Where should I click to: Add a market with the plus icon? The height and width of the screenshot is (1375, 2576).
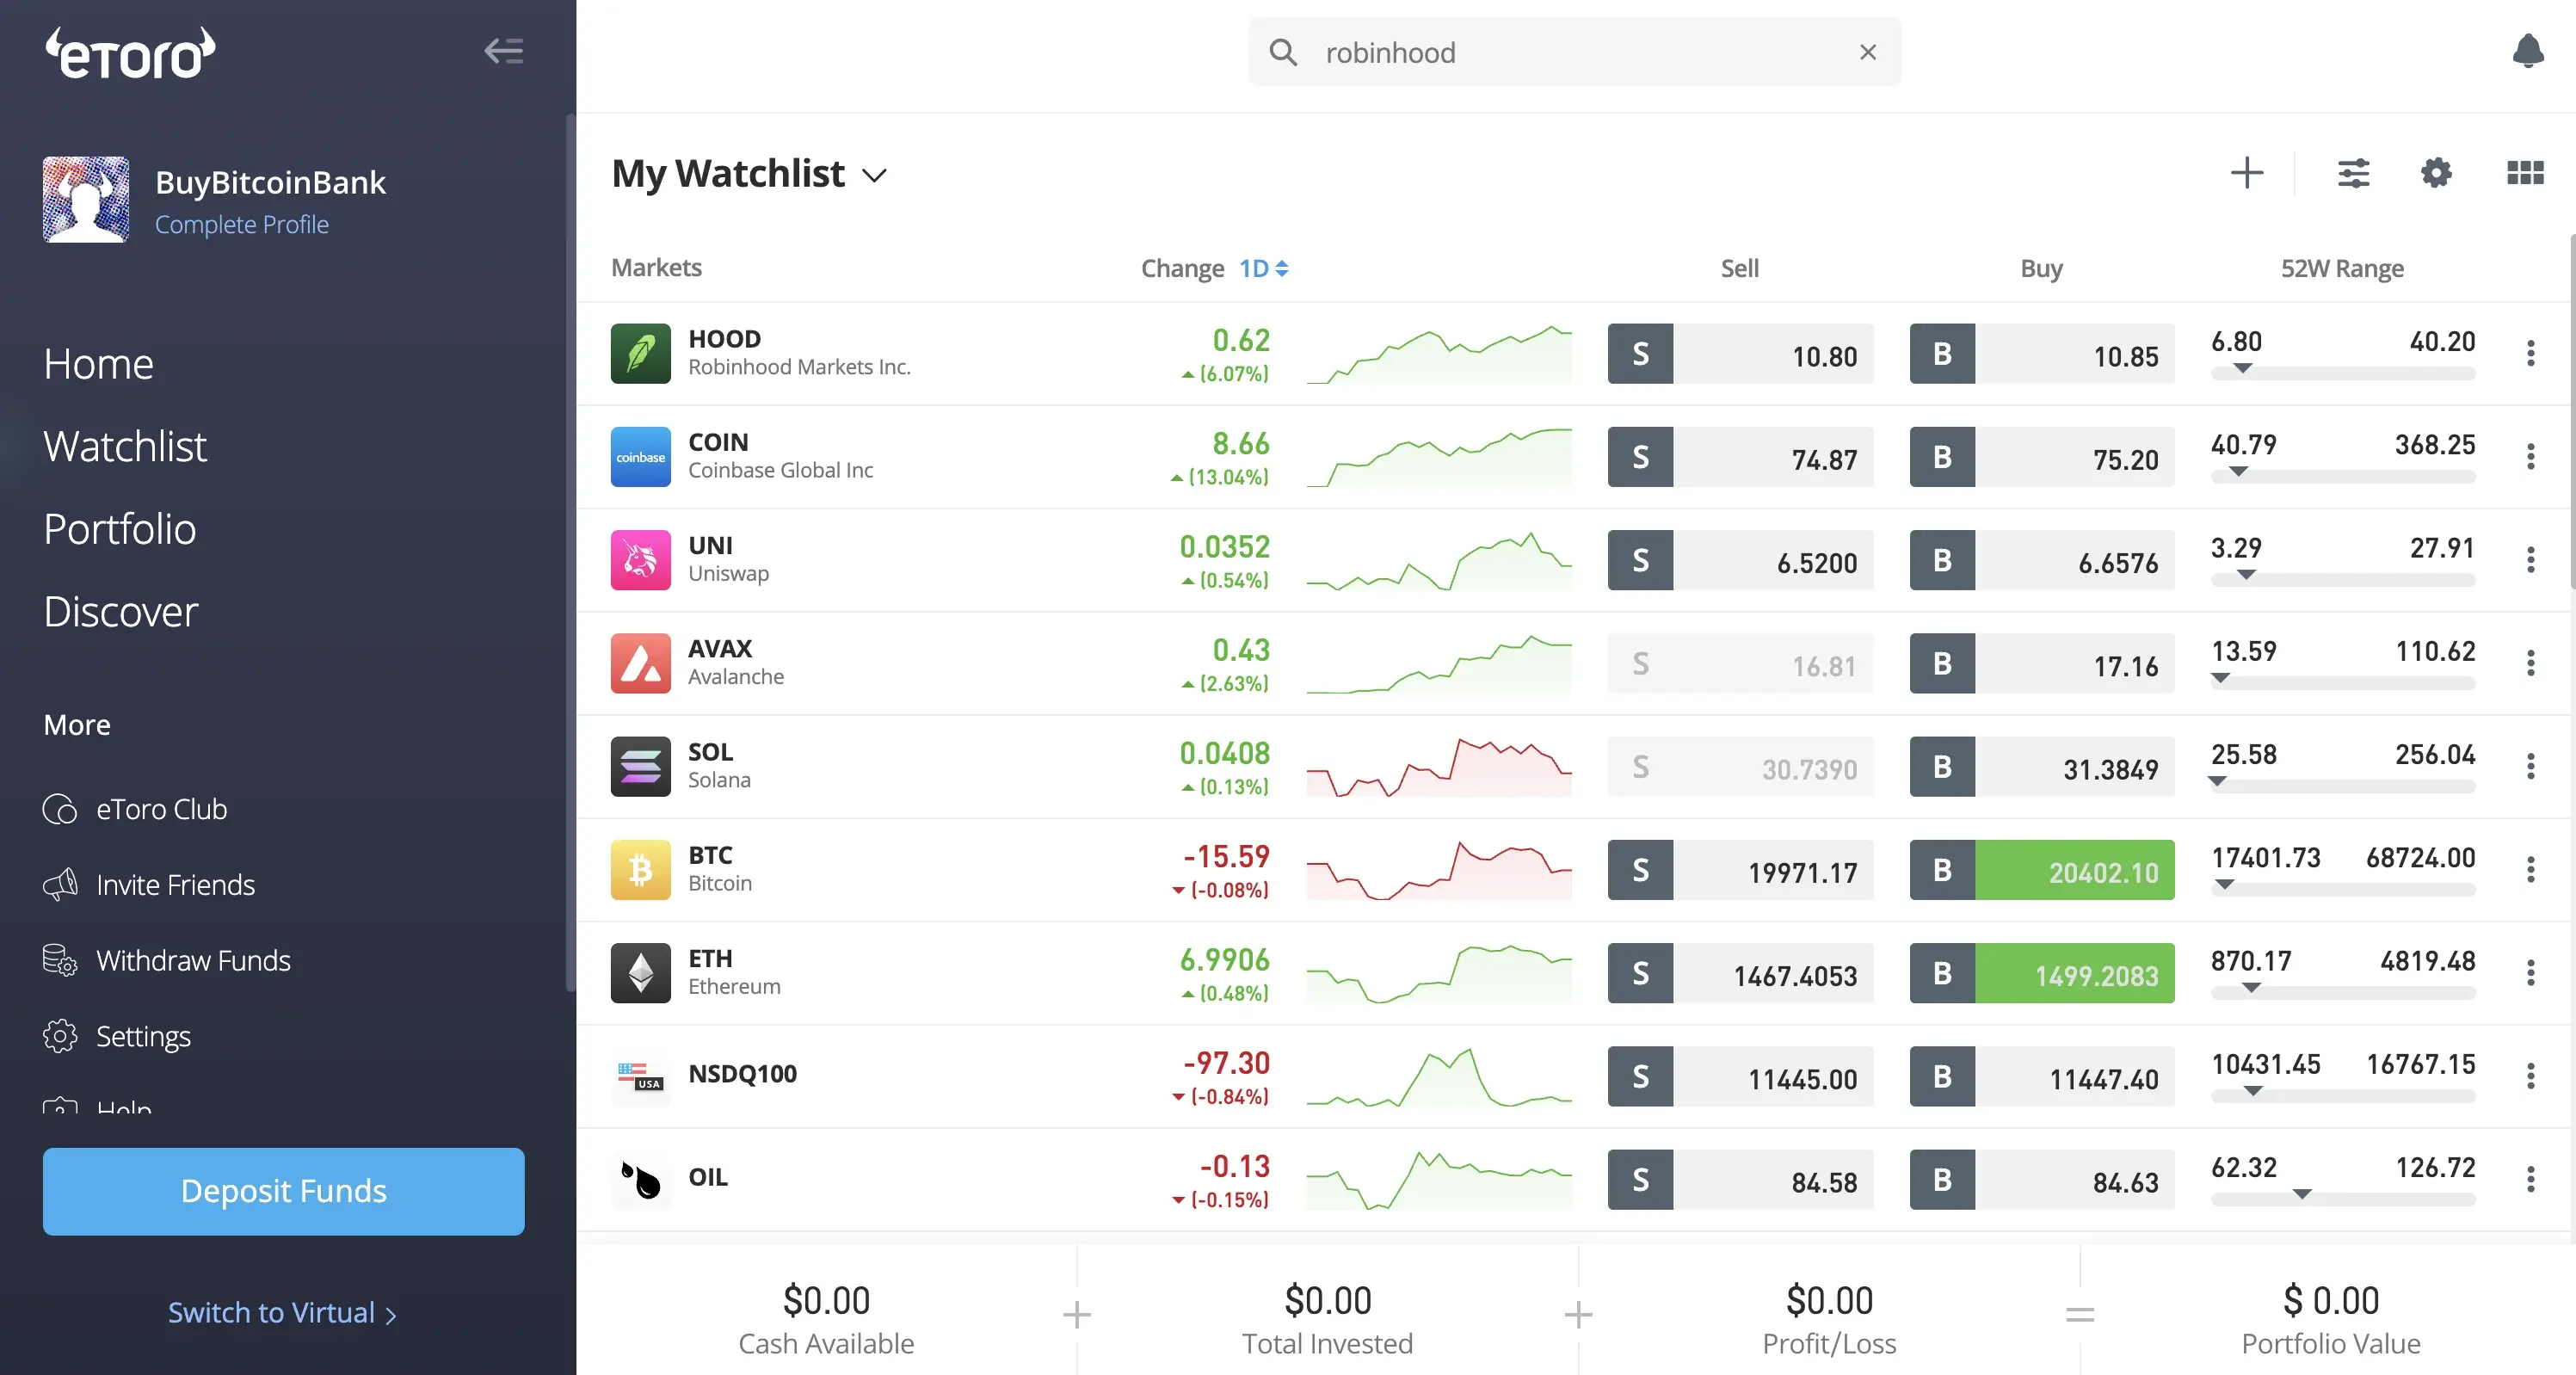[2246, 173]
